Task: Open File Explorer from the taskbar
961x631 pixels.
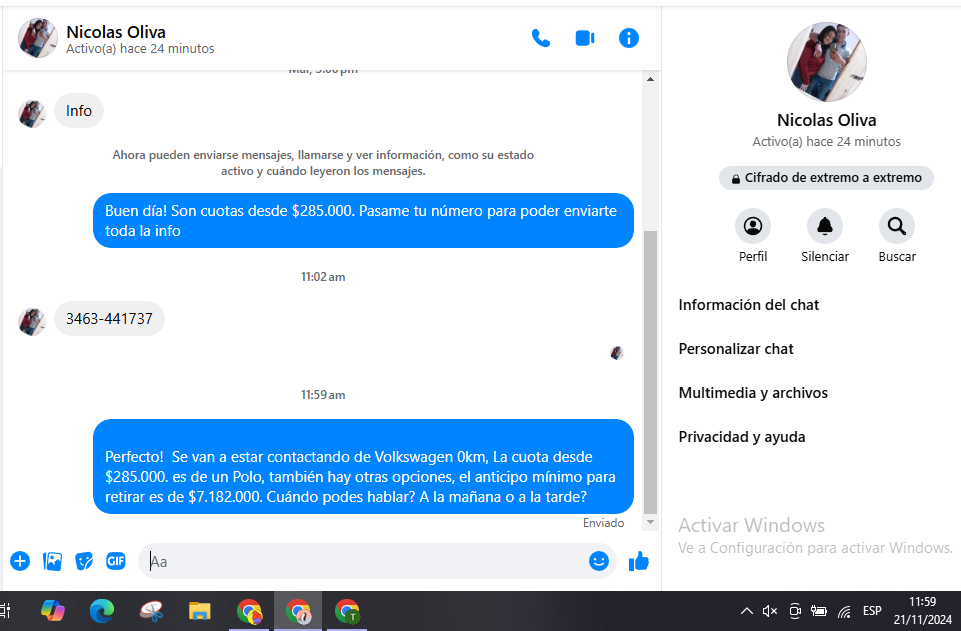Action: [200, 611]
